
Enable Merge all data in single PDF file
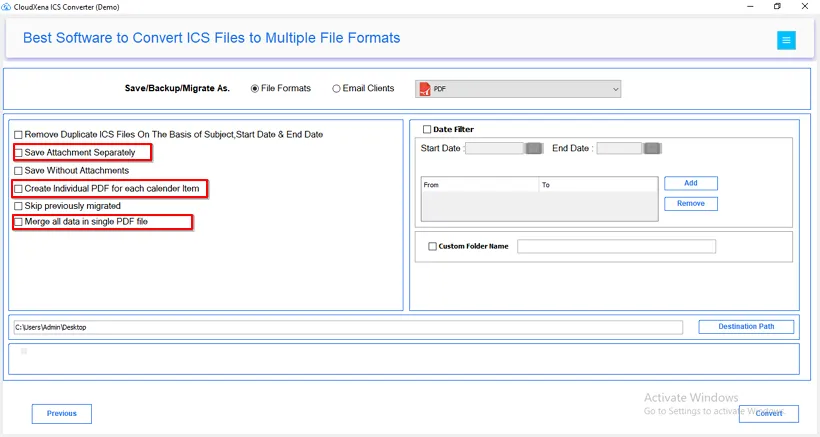pyautogui.click(x=18, y=222)
